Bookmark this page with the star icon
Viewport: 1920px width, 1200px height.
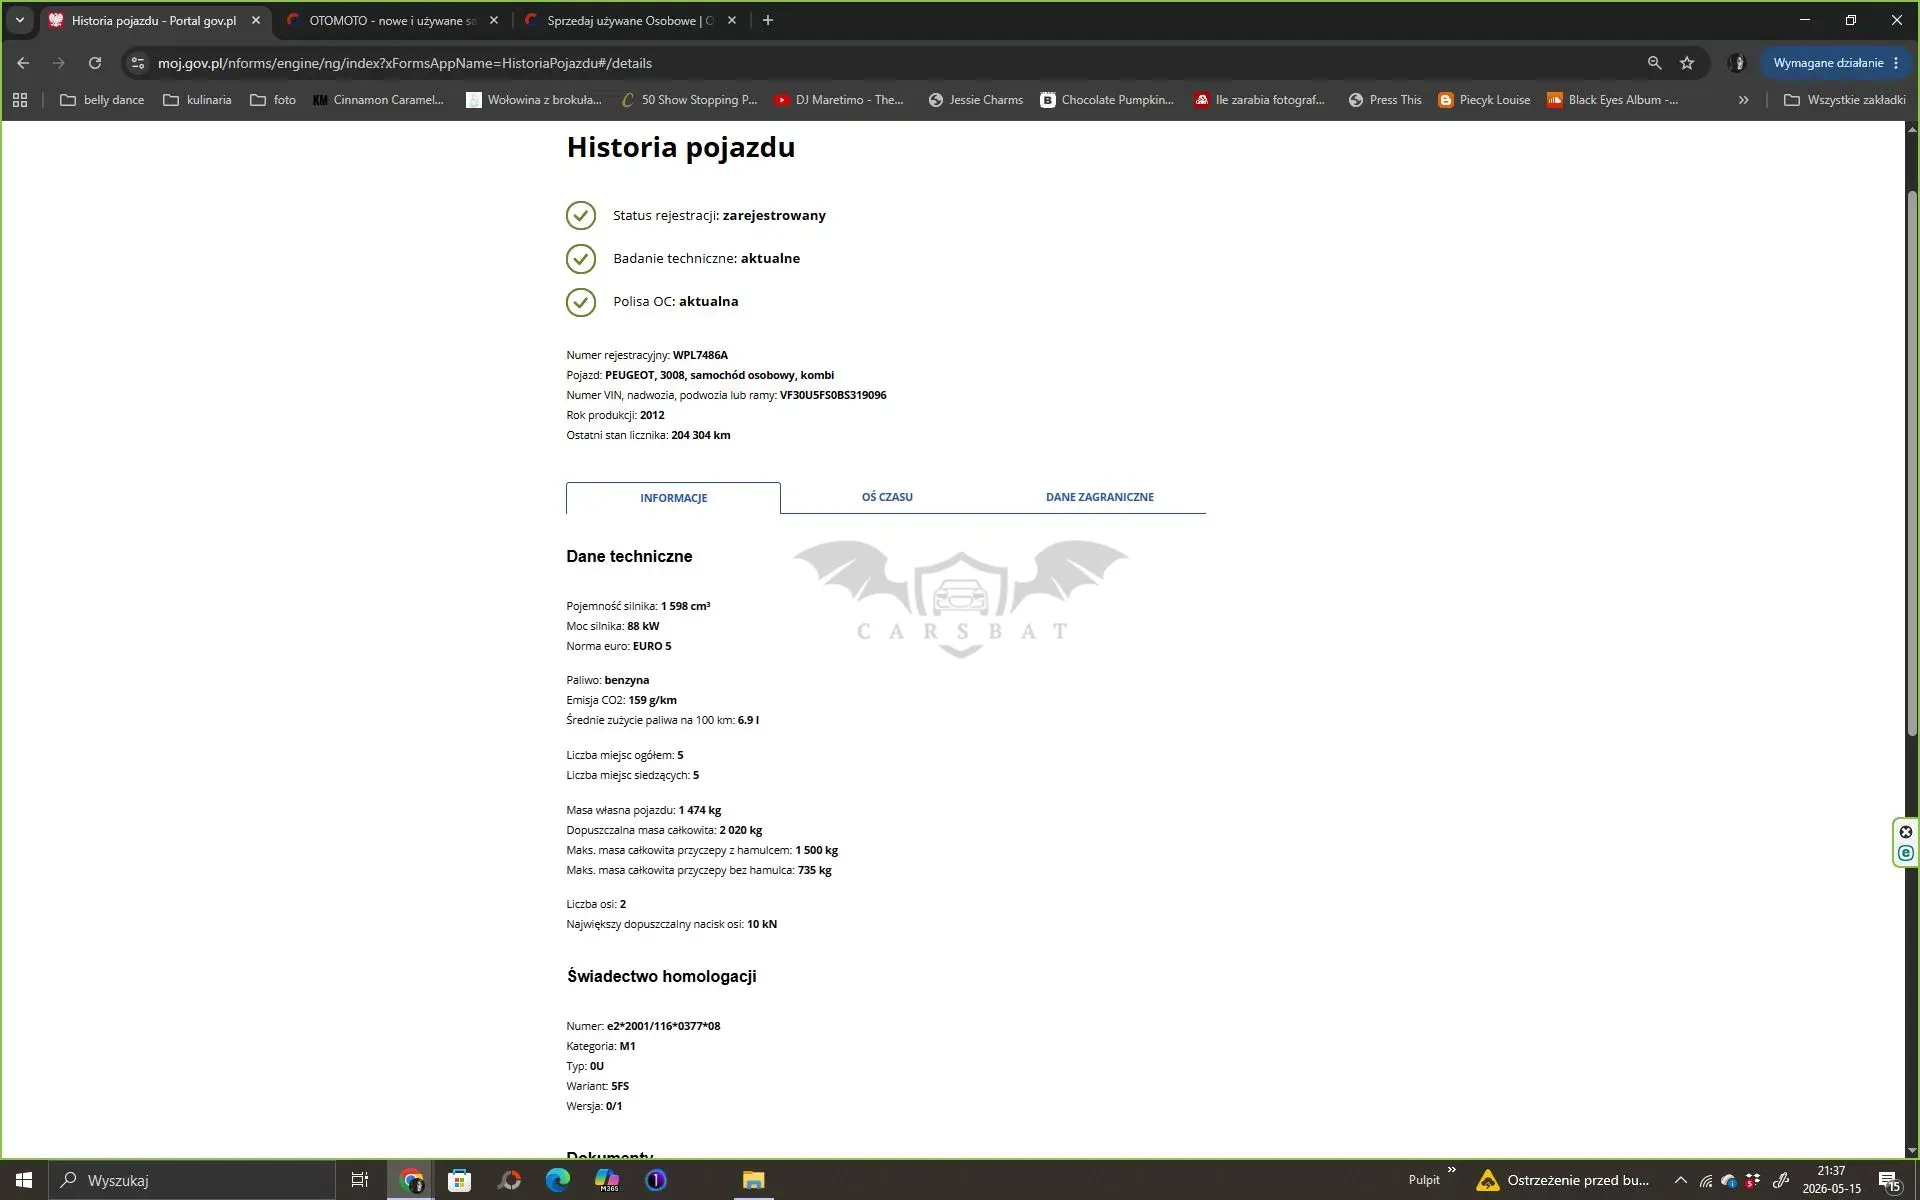(x=1687, y=63)
